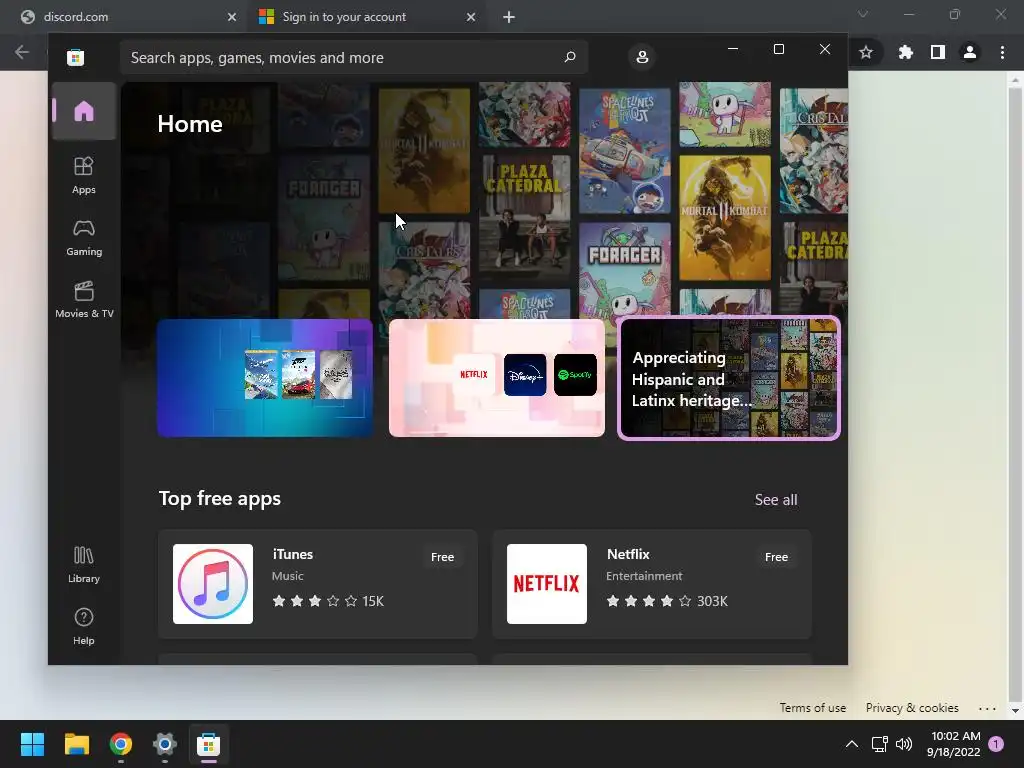The height and width of the screenshot is (768, 1024).
Task: Select the Netflix app title text
Action: coord(628,554)
